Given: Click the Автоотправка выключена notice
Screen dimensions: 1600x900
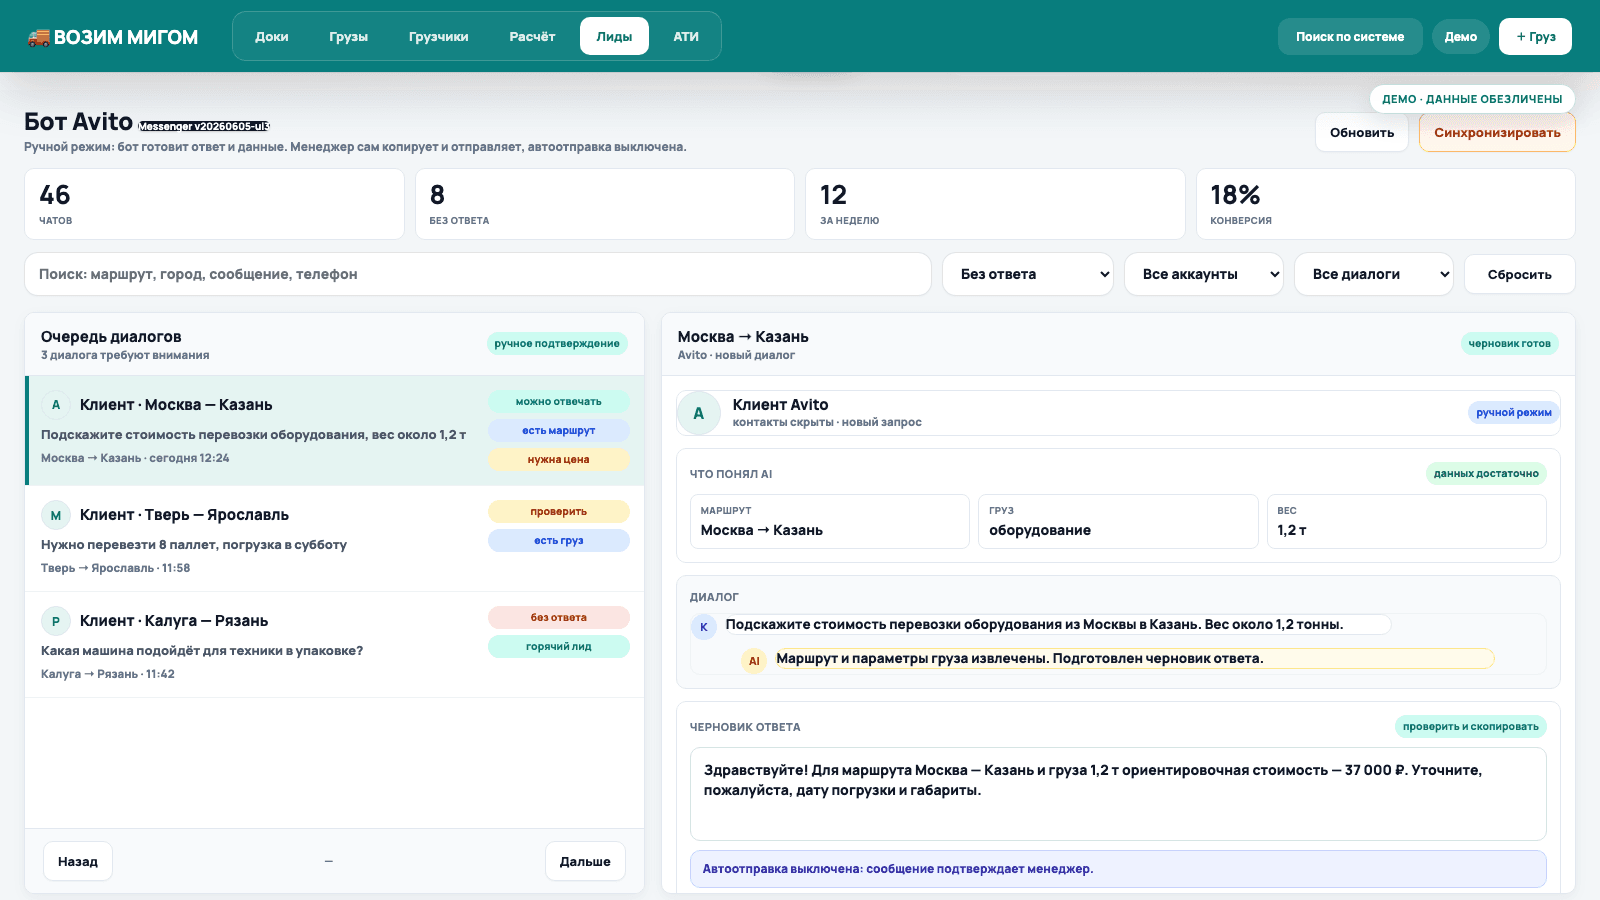Looking at the screenshot, I should click(1118, 869).
